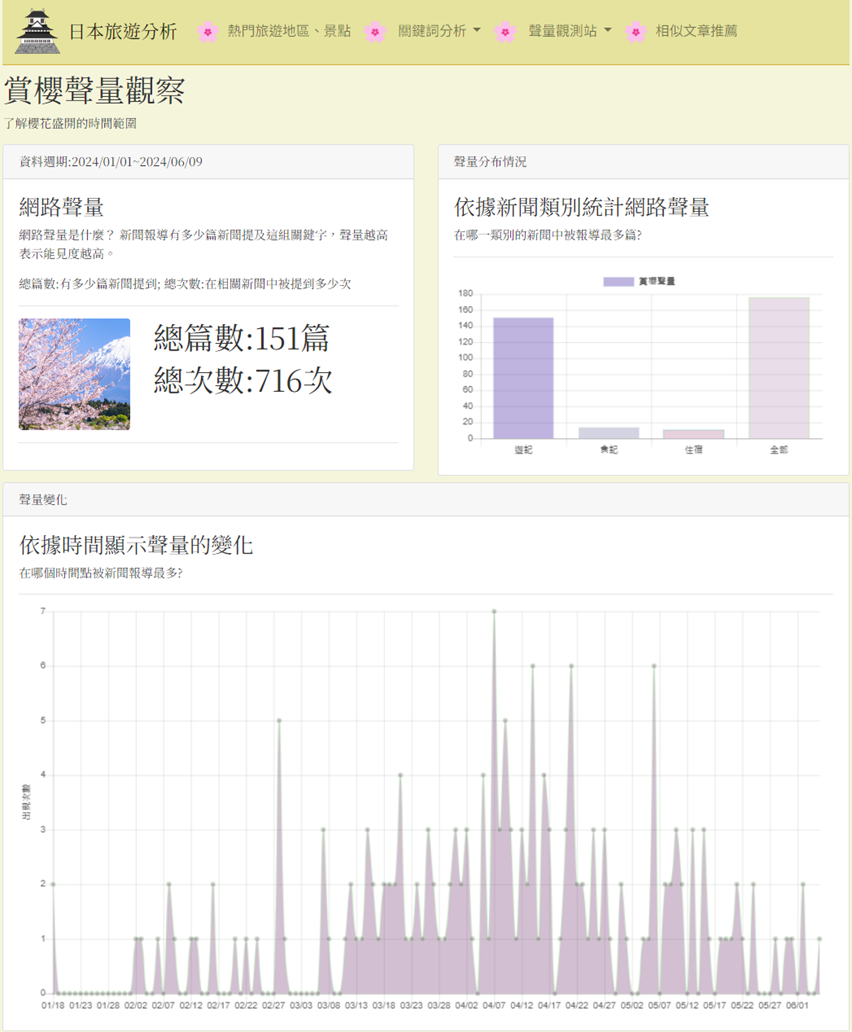Viewport: 852px width, 1032px height.
Task: Click the sakura icon beside 熱門旅遊地區、景點
Action: (207, 32)
